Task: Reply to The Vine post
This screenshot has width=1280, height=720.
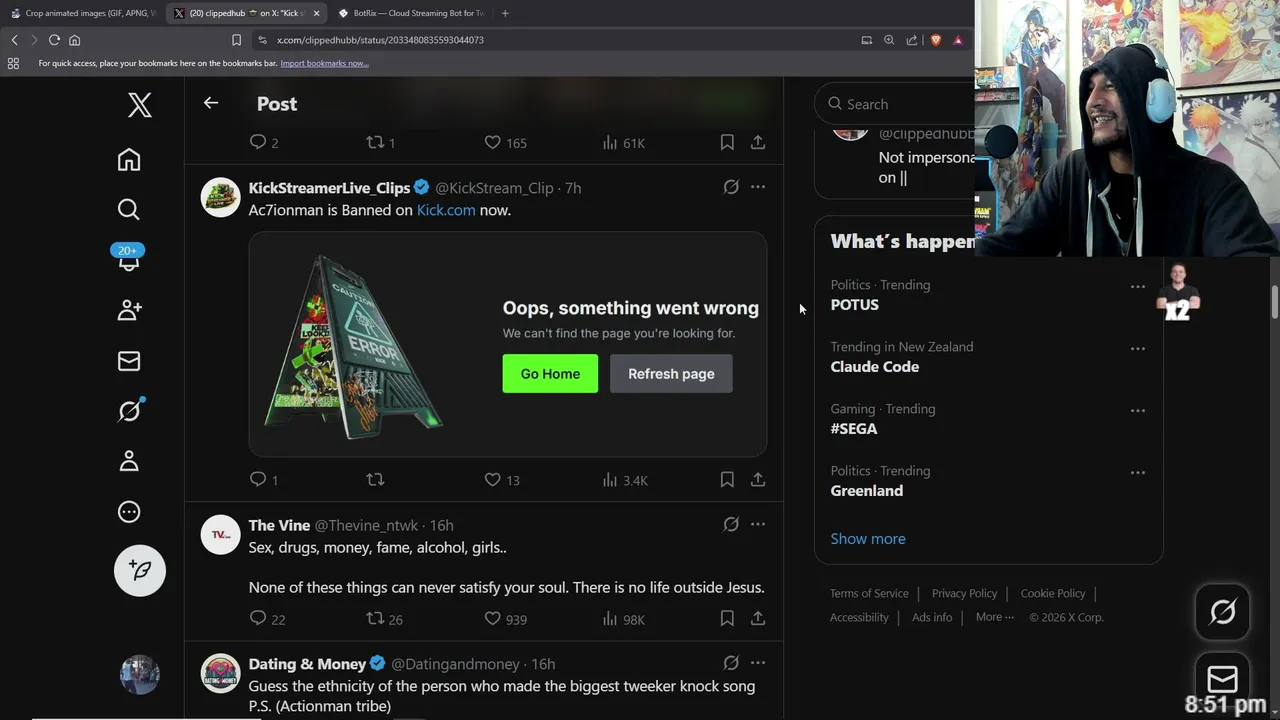Action: (x=267, y=619)
